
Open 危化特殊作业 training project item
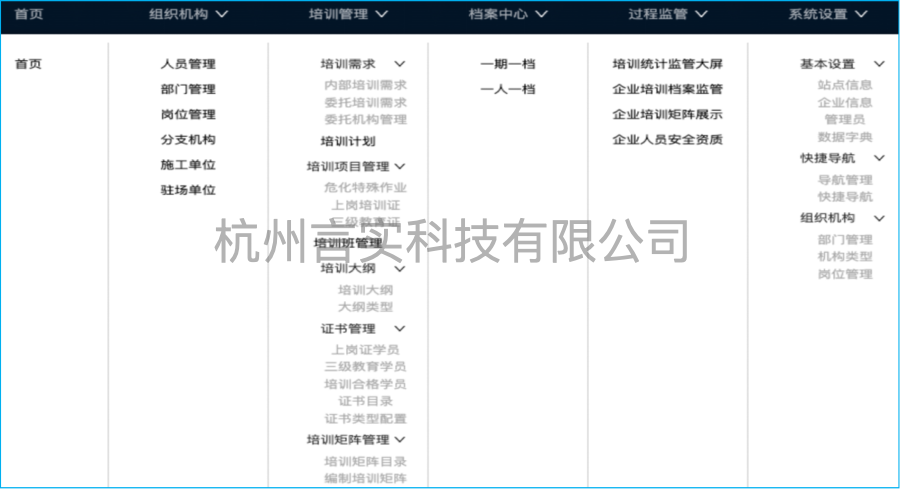coord(365,187)
